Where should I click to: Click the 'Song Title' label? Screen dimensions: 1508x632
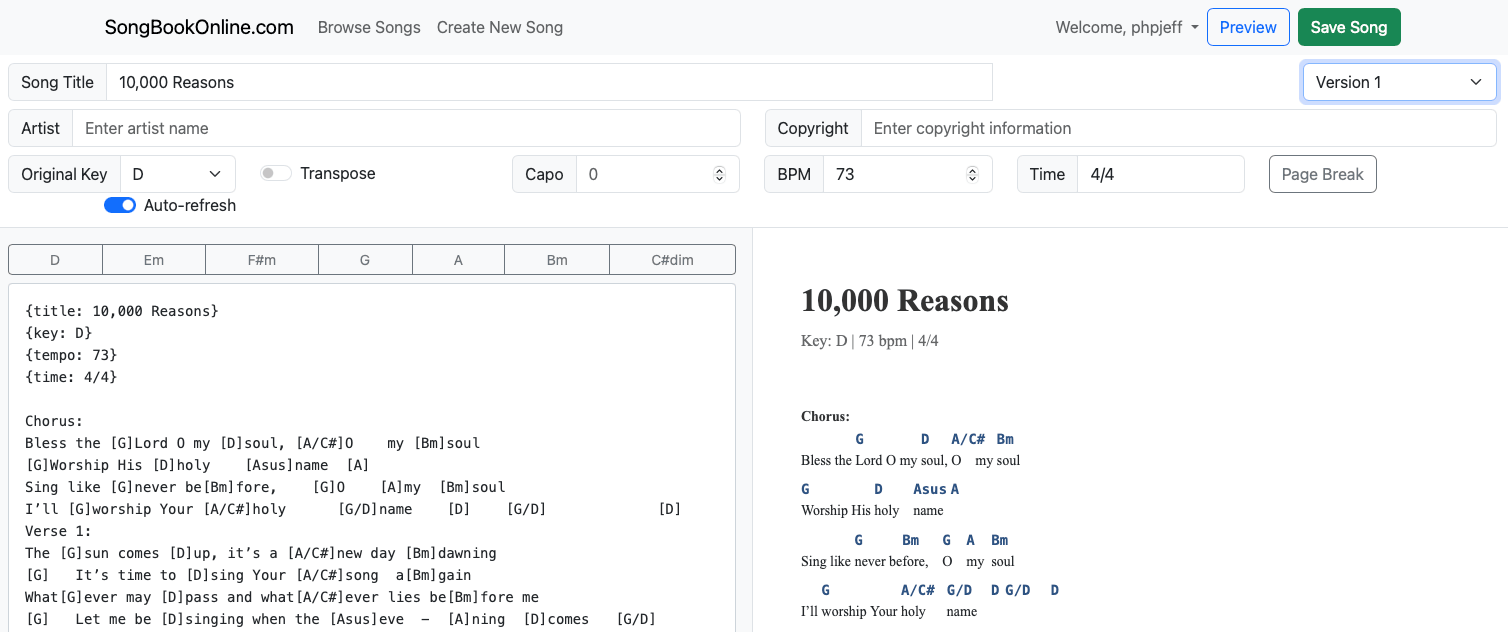tap(57, 82)
